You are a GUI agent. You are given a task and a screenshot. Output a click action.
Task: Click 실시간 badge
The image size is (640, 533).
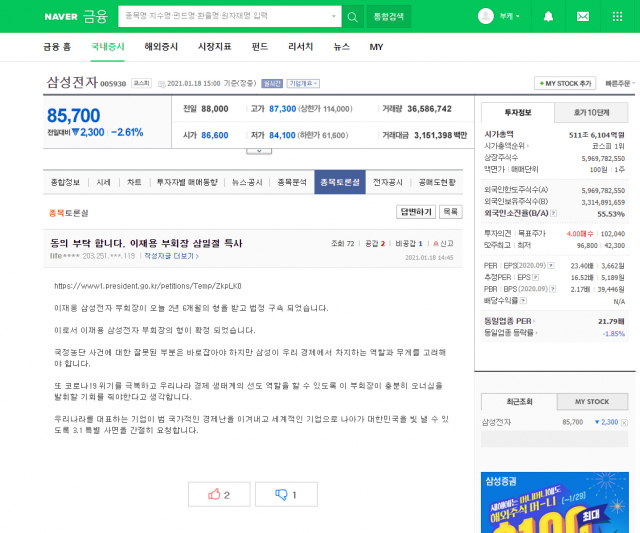point(272,84)
